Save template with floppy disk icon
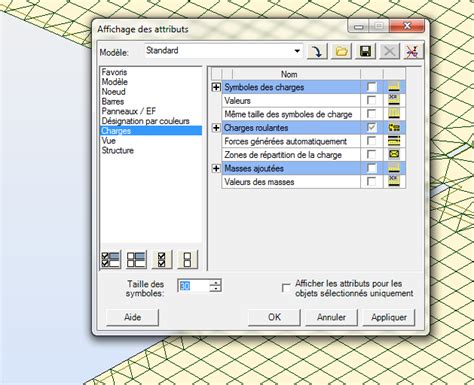The width and height of the screenshot is (474, 385). (365, 51)
